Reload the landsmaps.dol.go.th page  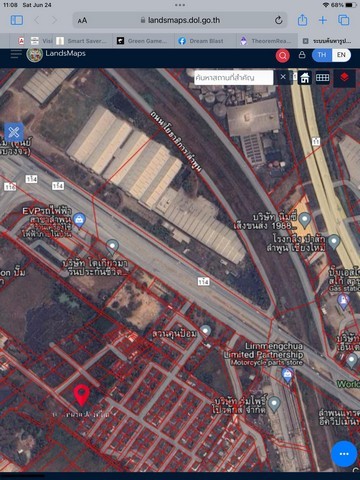(279, 20)
